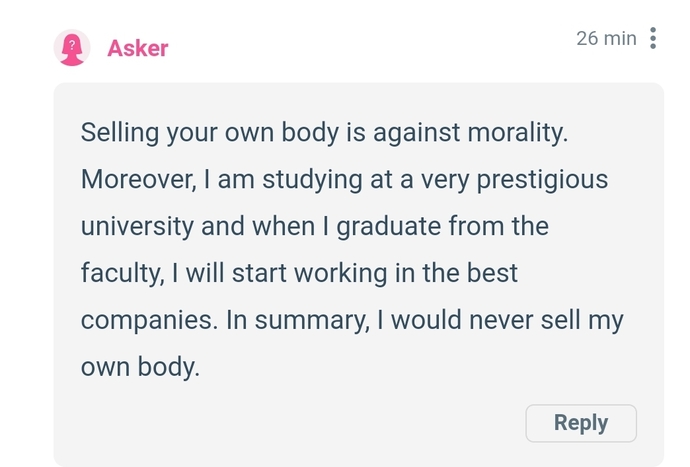Select the gray comment bubble background
The width and height of the screenshot is (690, 467).
click(x=359, y=274)
